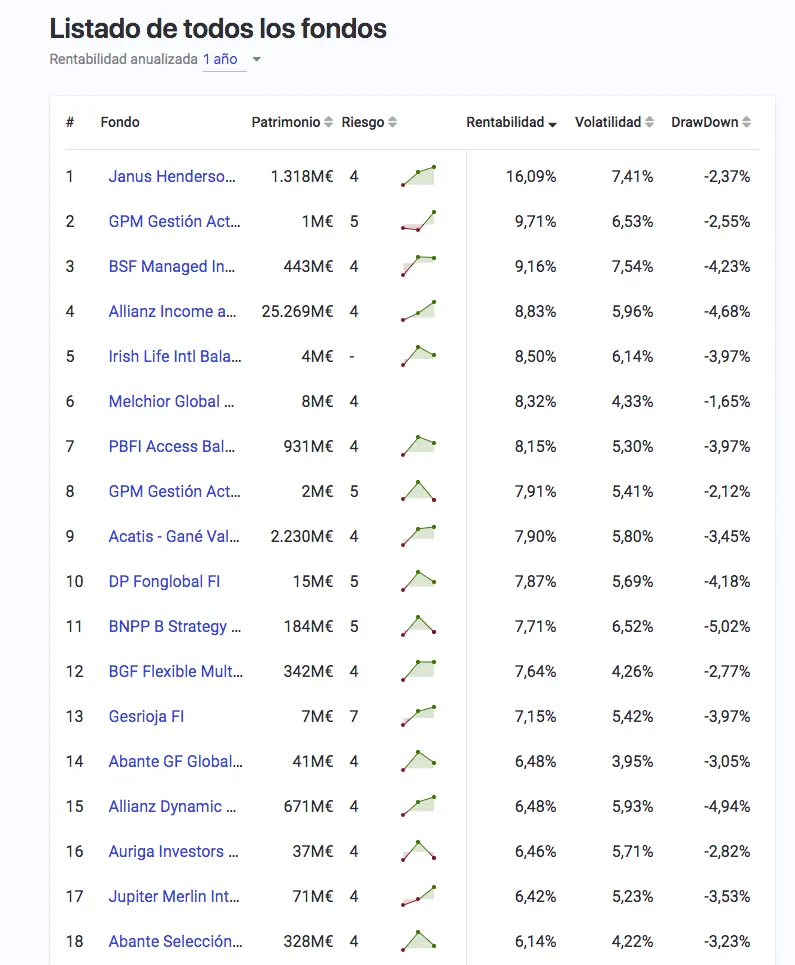The height and width of the screenshot is (965, 795).
Task: Open the Irish Life Intl Balanced fund
Action: pos(175,356)
